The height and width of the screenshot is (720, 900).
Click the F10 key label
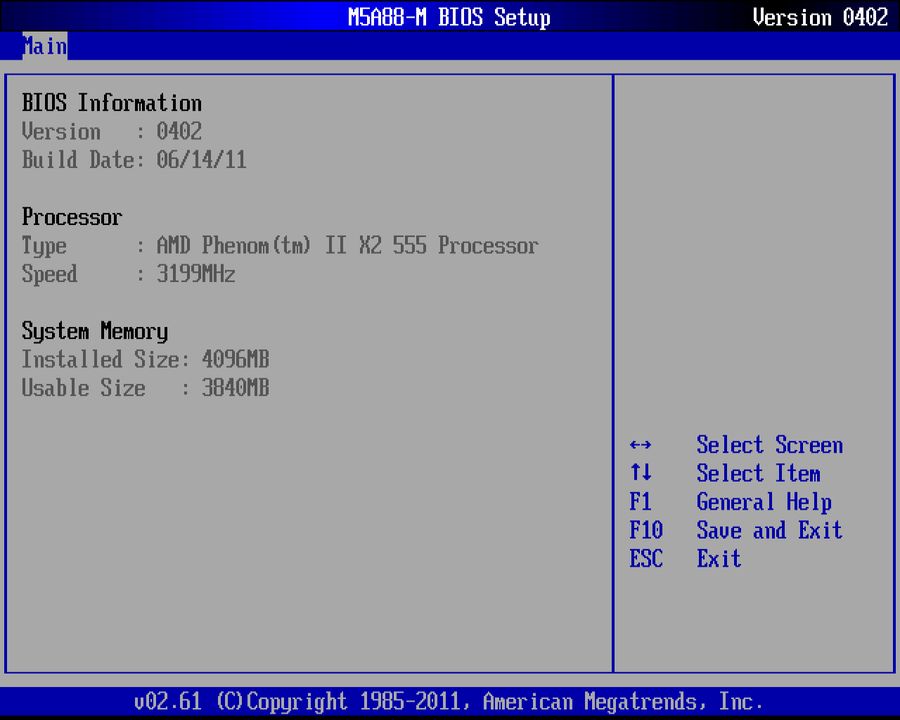646,530
